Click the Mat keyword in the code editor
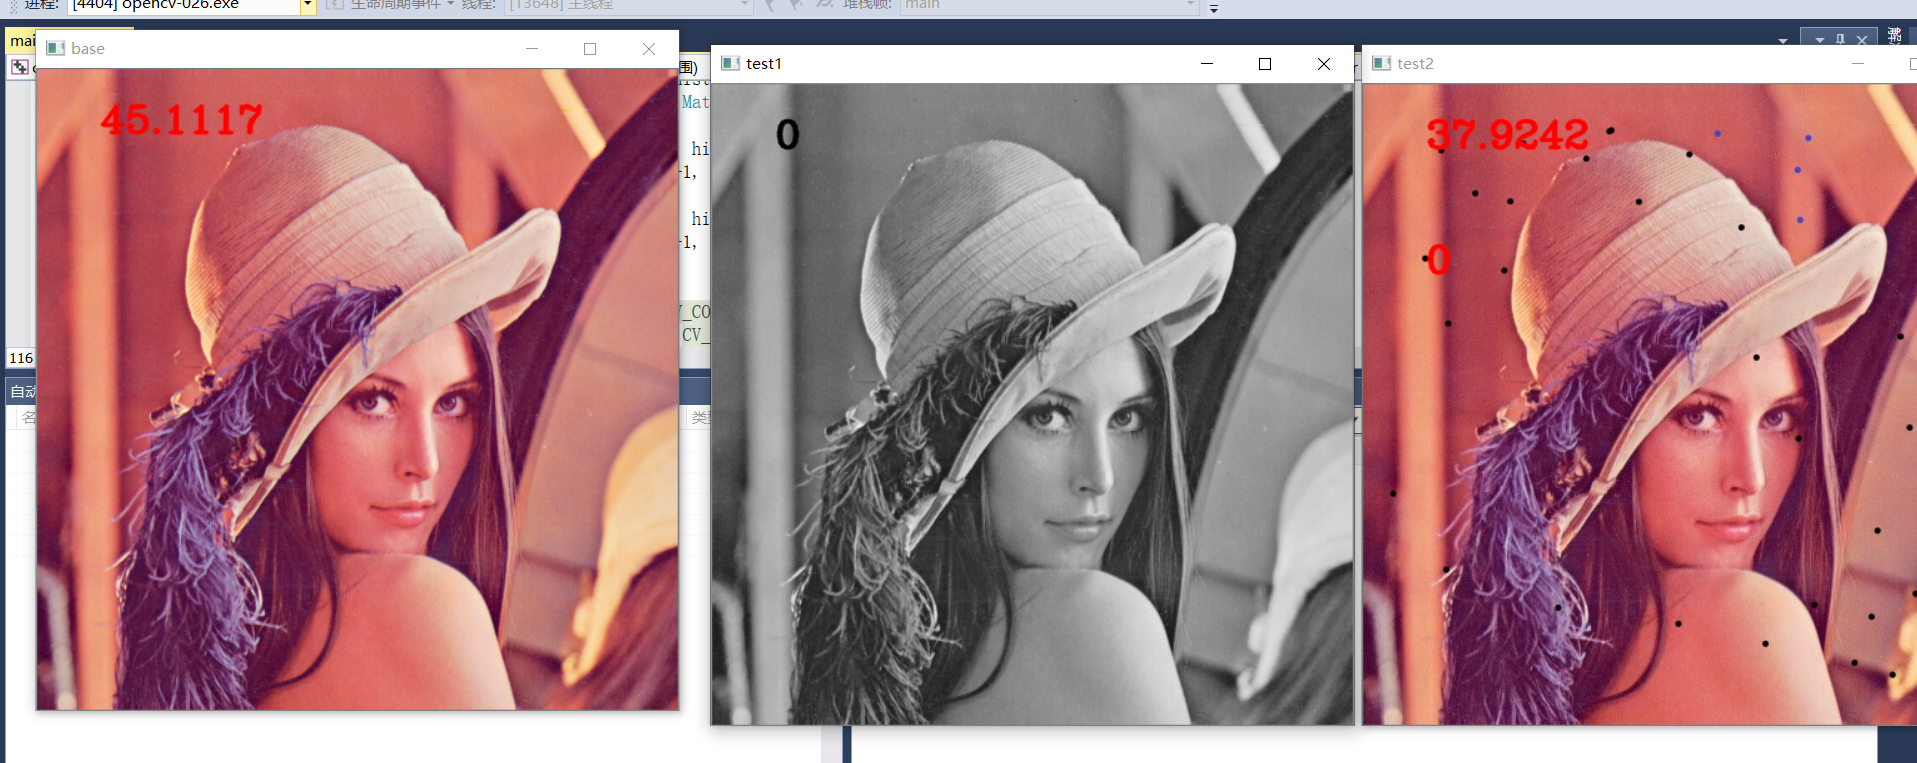The image size is (1917, 763). click(x=695, y=102)
